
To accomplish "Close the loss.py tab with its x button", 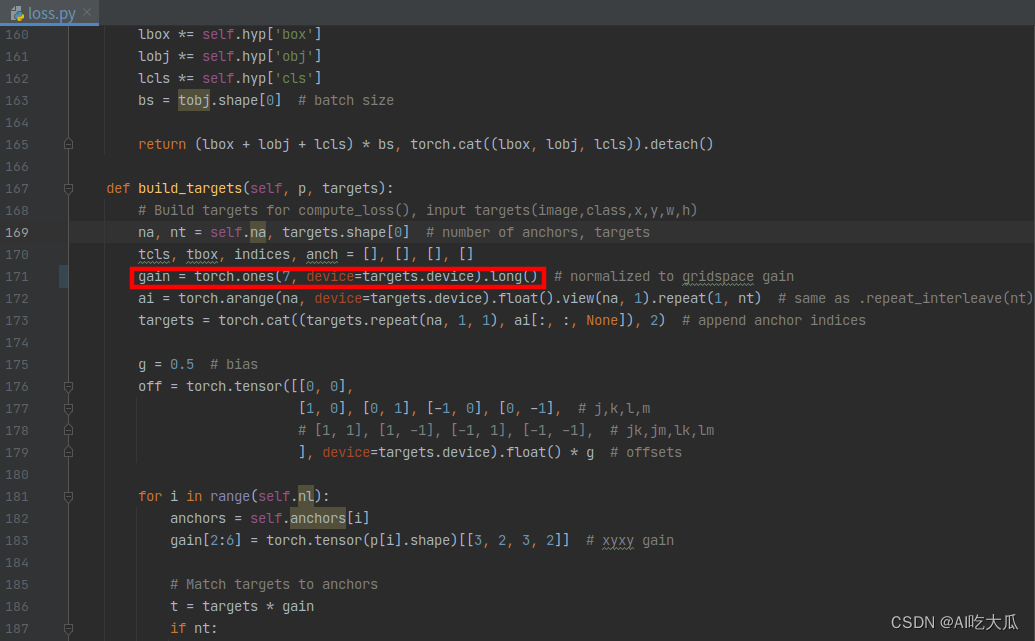I will click(x=87, y=13).
